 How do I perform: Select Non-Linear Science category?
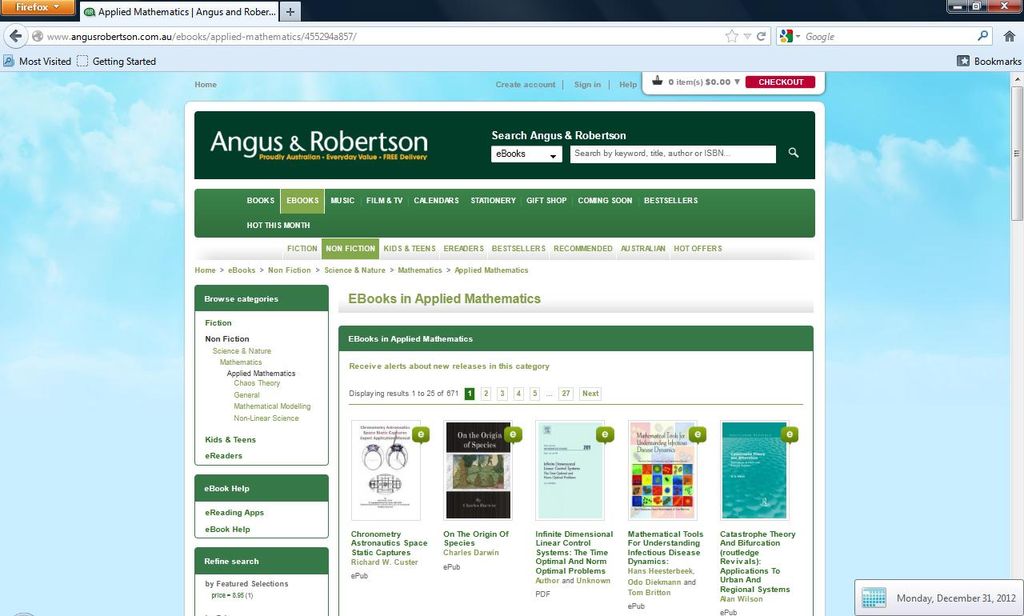click(266, 418)
